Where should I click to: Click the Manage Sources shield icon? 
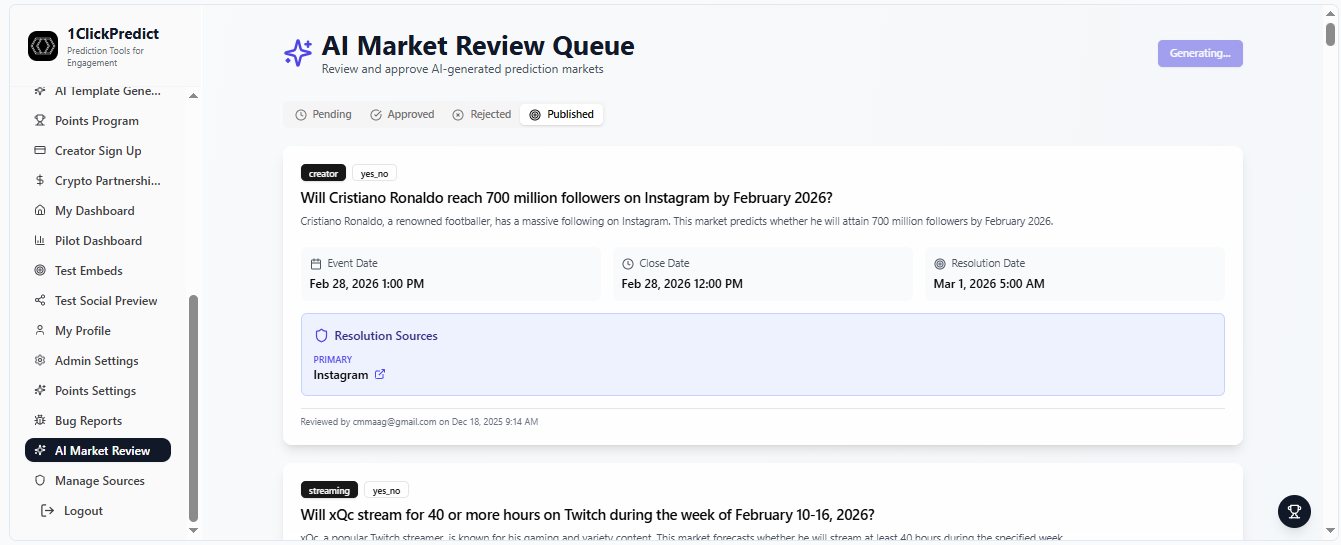point(40,481)
